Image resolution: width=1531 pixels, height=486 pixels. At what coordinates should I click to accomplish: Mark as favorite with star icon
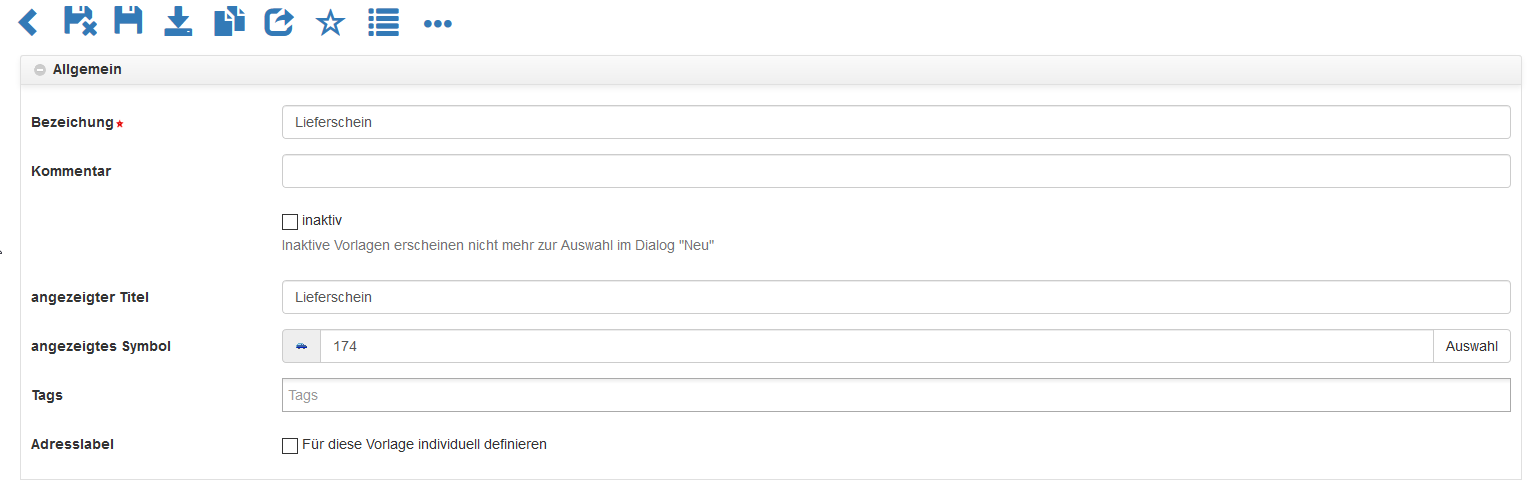point(330,22)
